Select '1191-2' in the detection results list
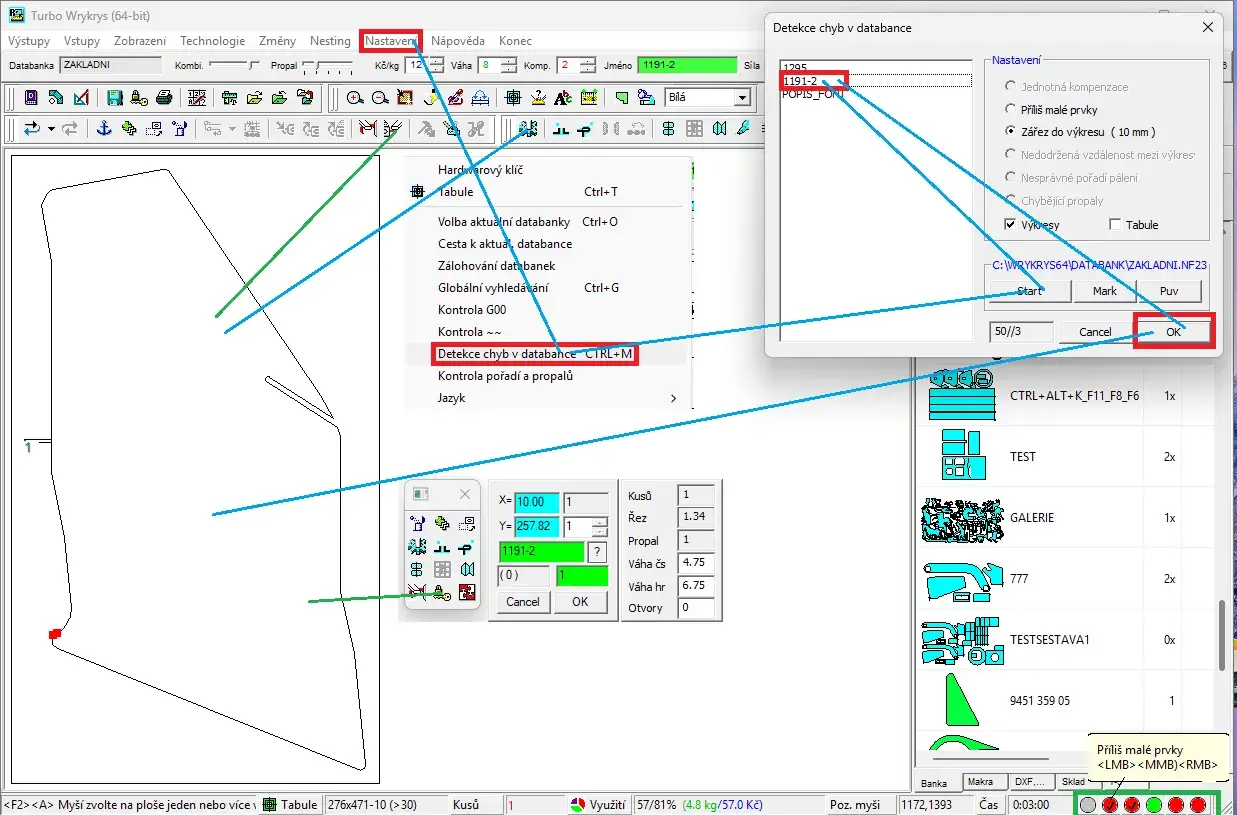Viewport: 1237px width, 815px height. 877,81
